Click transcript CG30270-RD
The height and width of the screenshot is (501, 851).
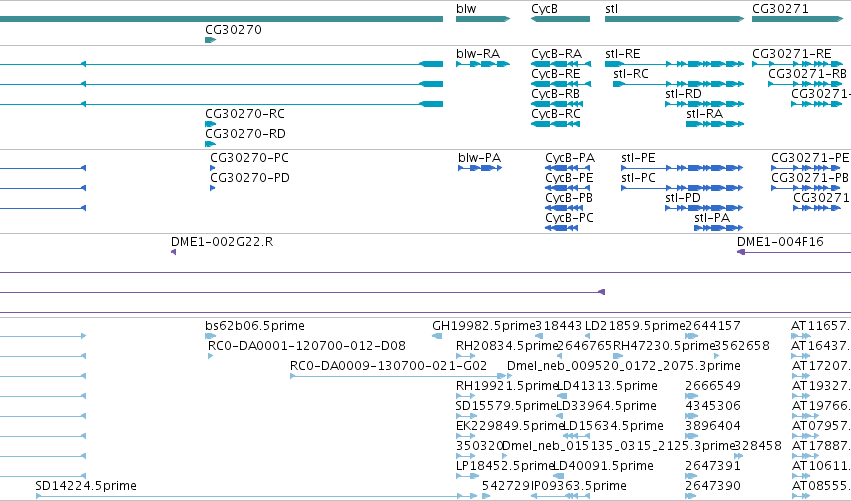click(211, 144)
